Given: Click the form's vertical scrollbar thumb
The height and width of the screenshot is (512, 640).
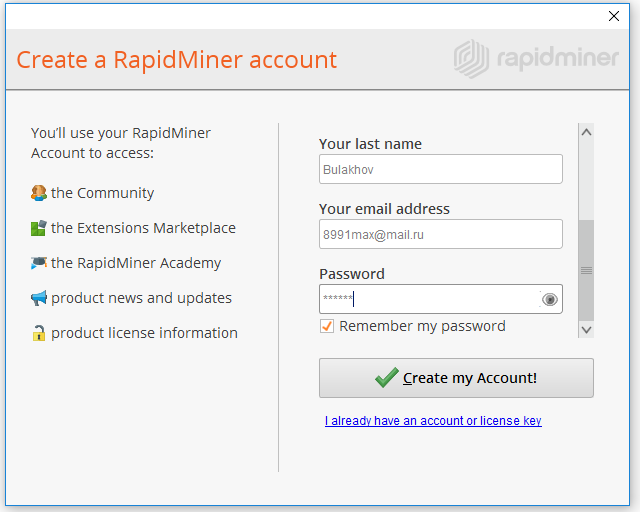Looking at the screenshot, I should (x=586, y=269).
